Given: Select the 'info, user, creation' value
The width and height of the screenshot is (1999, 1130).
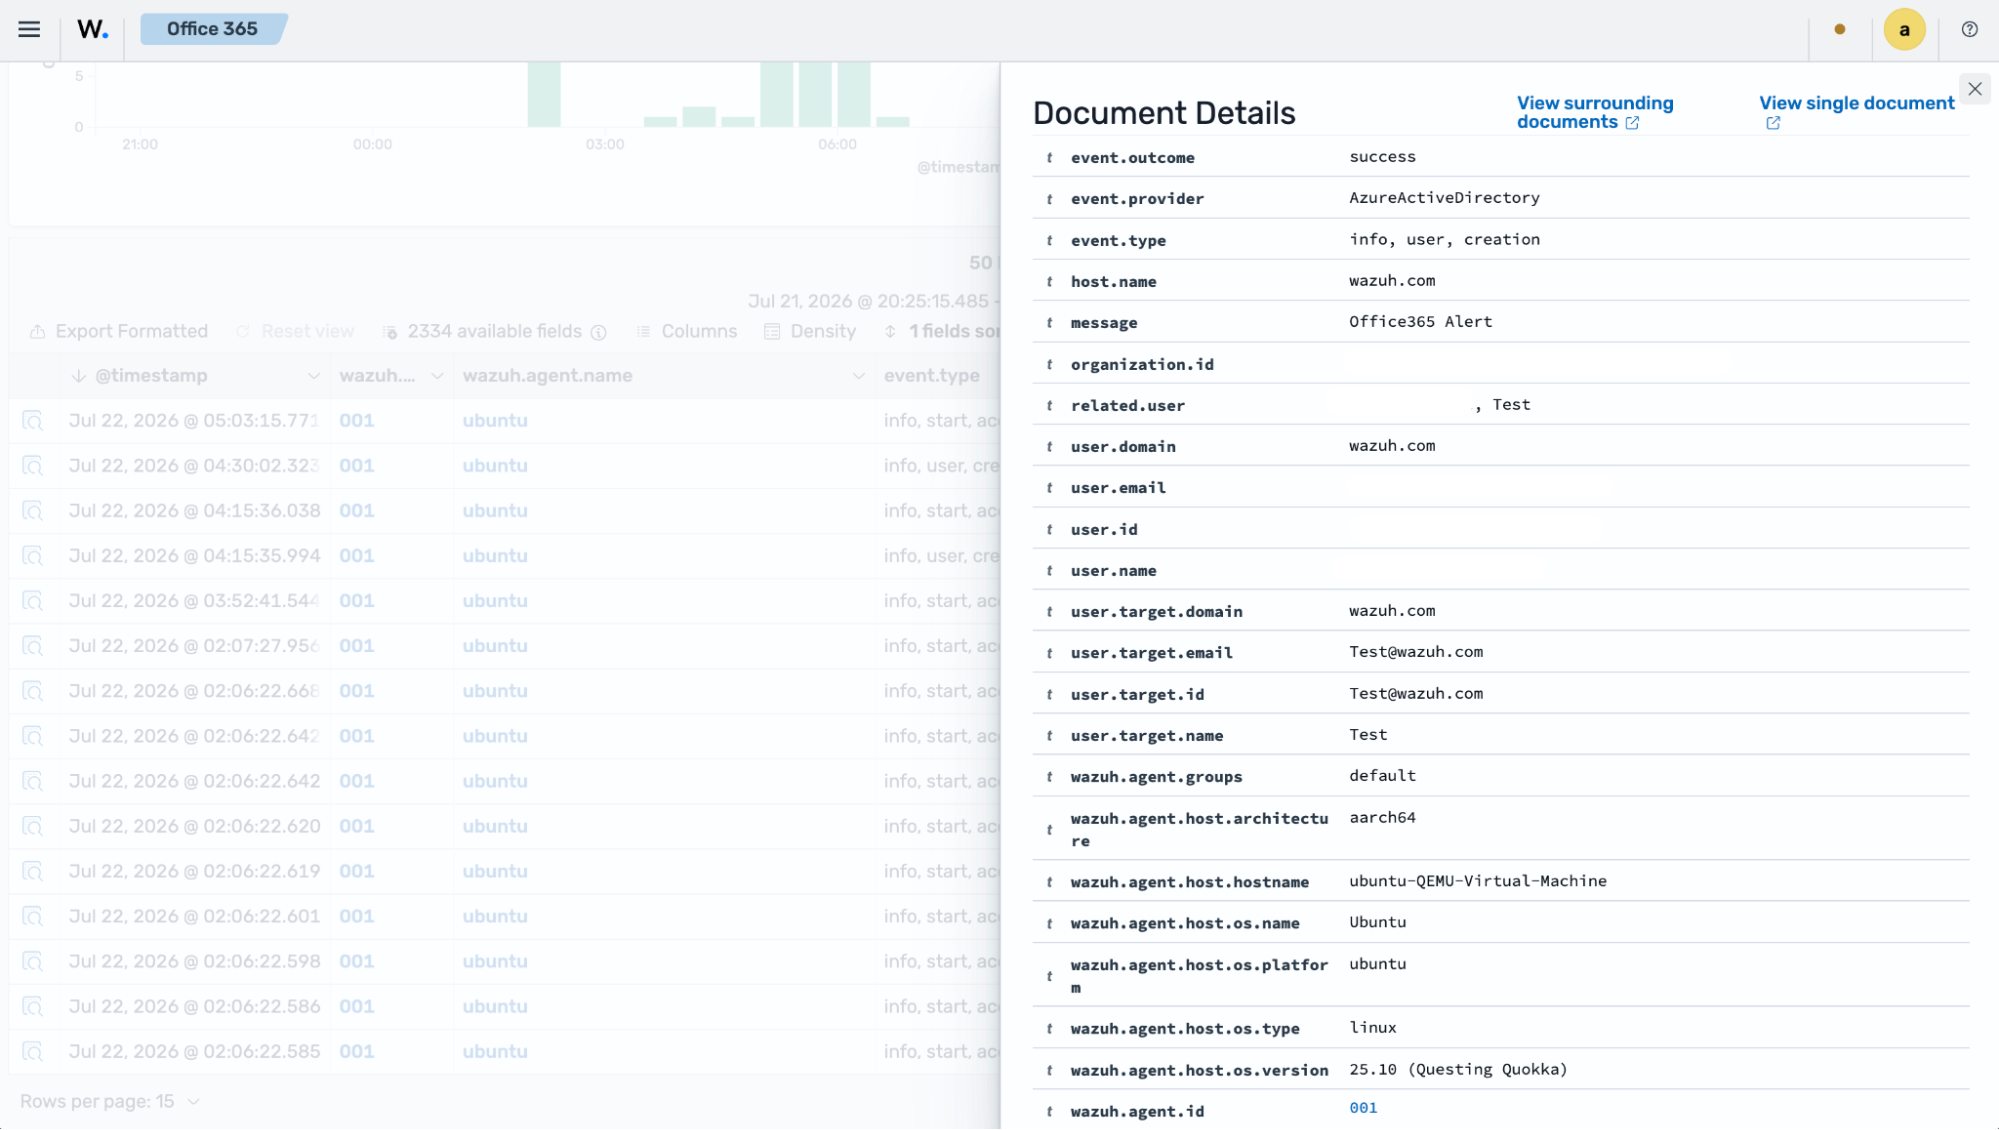Looking at the screenshot, I should pyautogui.click(x=1444, y=240).
